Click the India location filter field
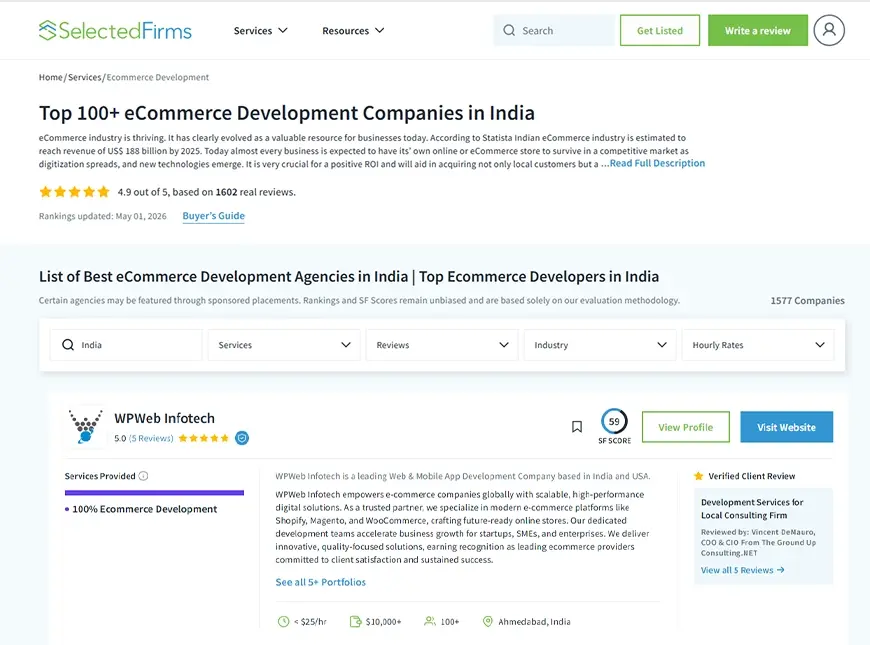Screen dimensions: 870x645 coord(126,345)
